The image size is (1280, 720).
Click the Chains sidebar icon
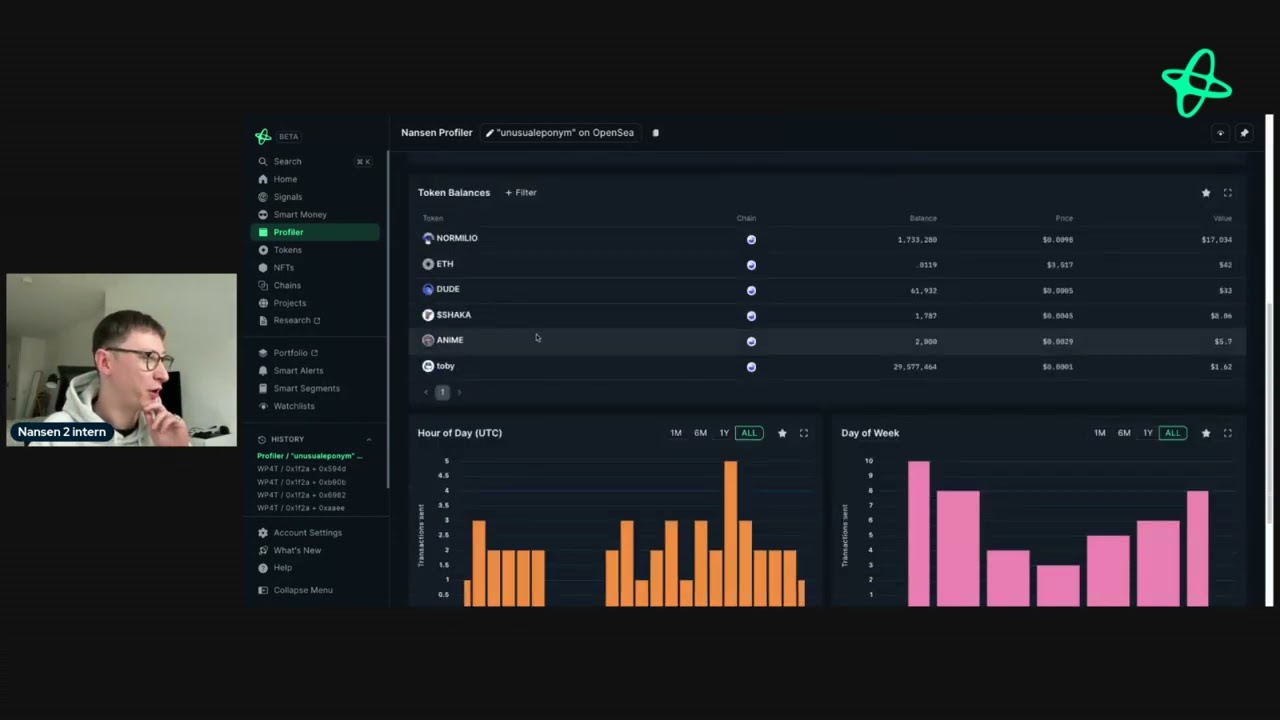point(263,285)
